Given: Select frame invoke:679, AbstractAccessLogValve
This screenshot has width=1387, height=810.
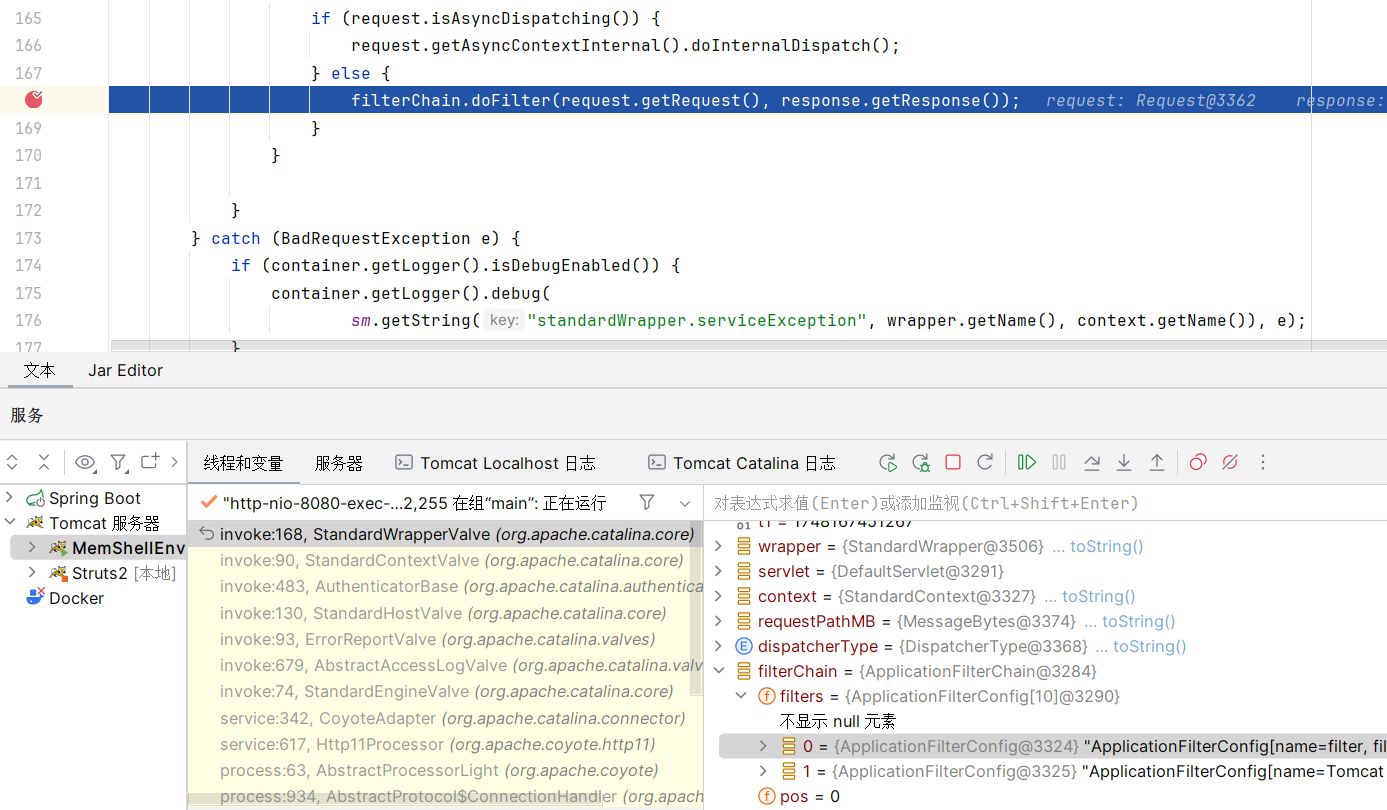Looking at the screenshot, I should click(x=445, y=665).
